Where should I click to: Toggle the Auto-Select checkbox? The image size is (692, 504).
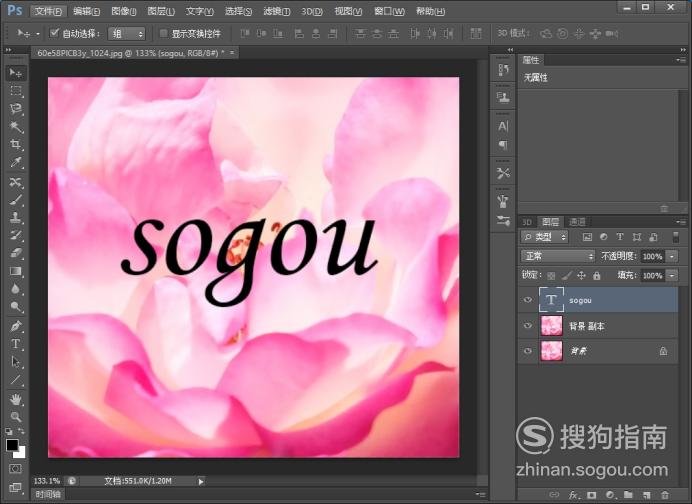pos(54,33)
